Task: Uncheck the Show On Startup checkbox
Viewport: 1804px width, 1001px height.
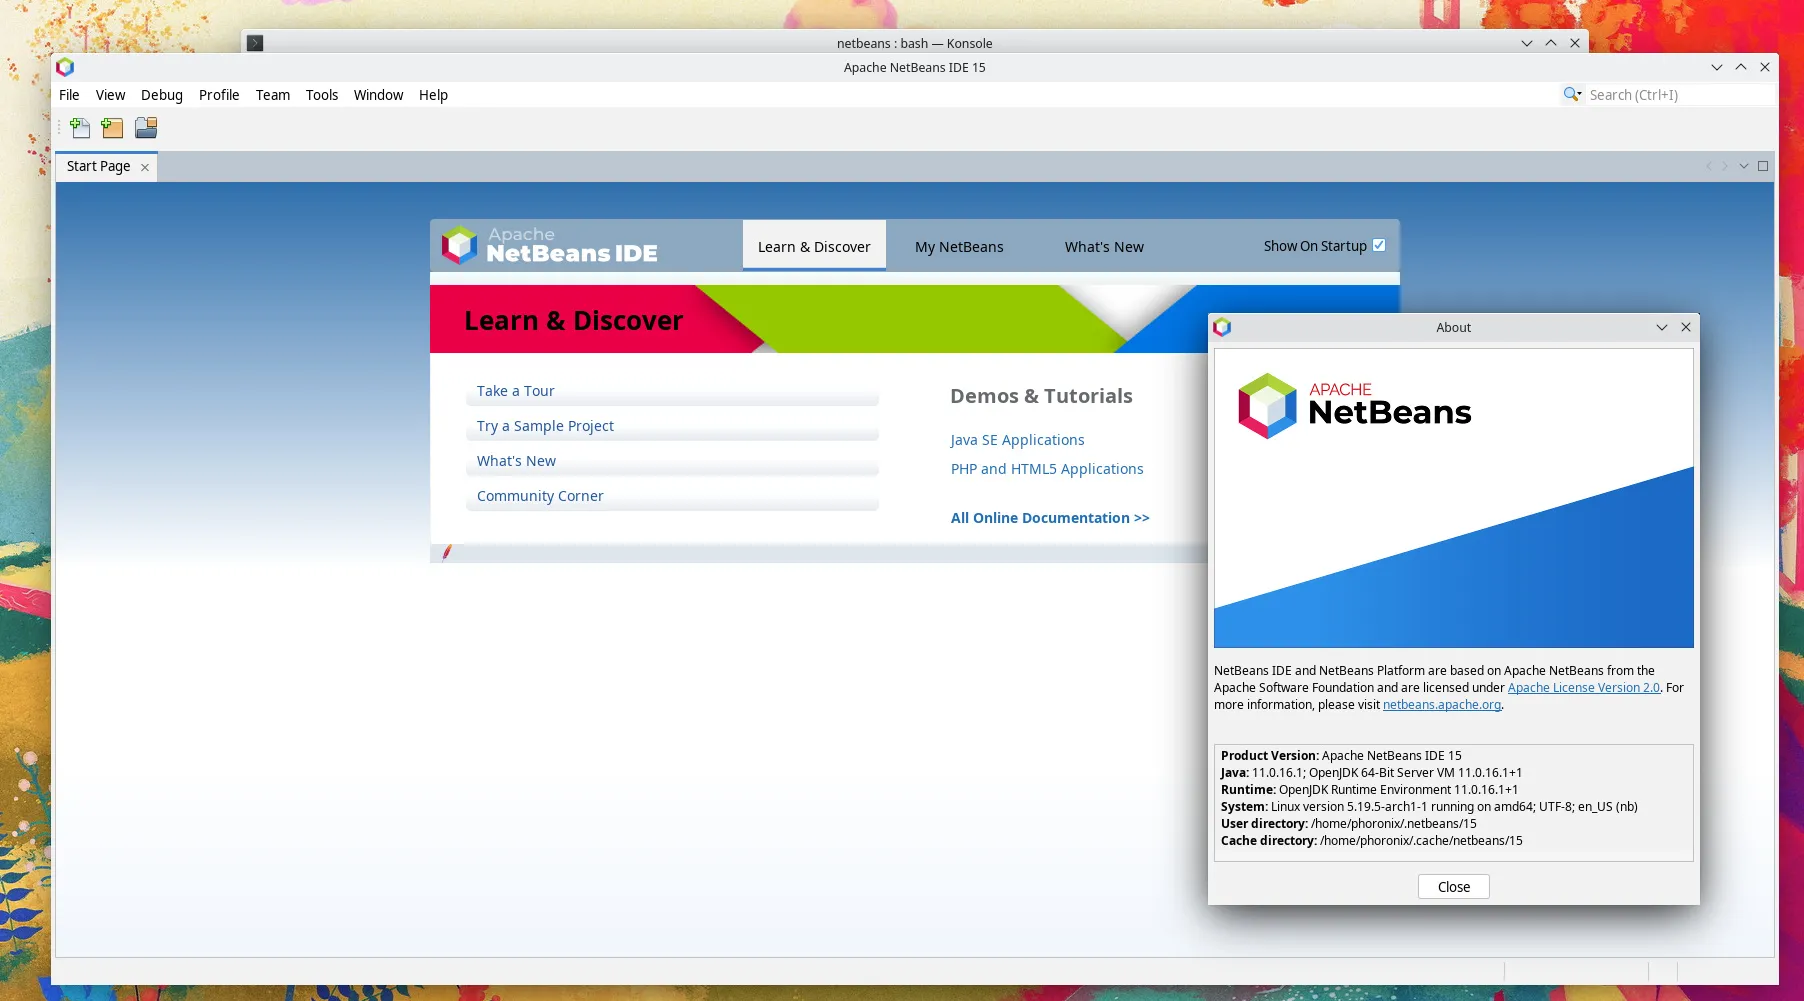Action: click(1379, 244)
